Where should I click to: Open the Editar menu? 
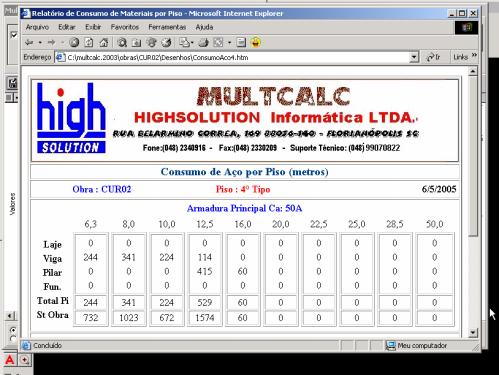(x=67, y=27)
